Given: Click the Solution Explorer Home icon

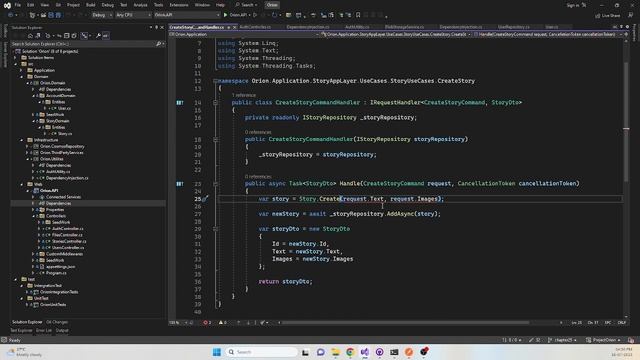Looking at the screenshot, I should click(x=30, y=36).
